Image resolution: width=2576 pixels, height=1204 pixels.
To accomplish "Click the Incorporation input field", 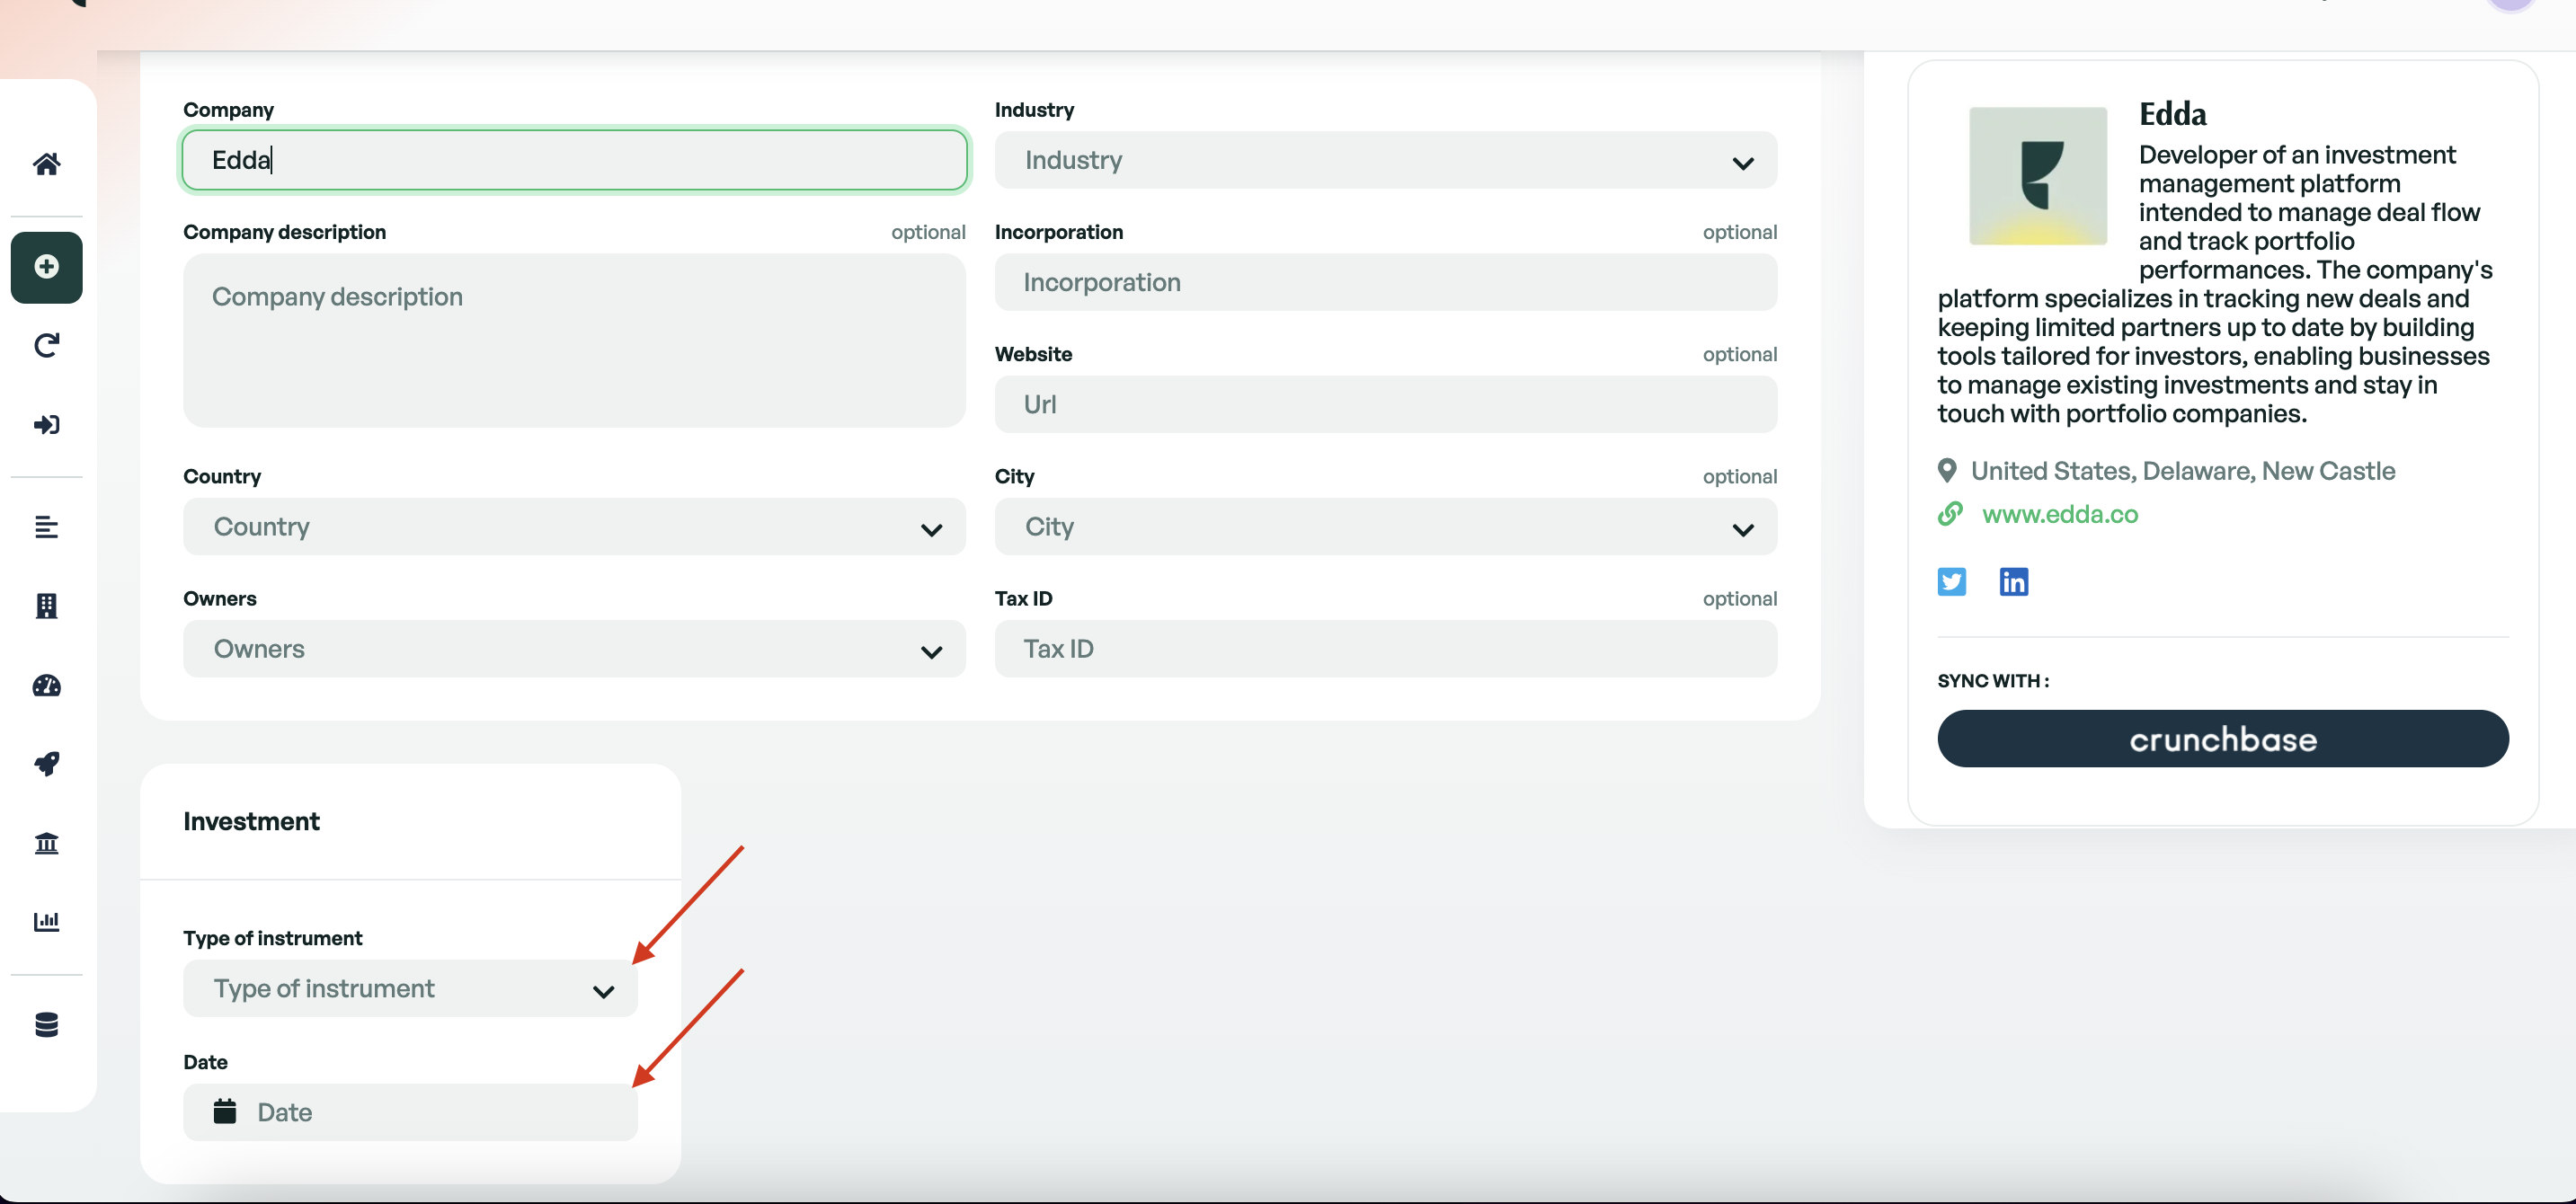I will [x=1385, y=282].
